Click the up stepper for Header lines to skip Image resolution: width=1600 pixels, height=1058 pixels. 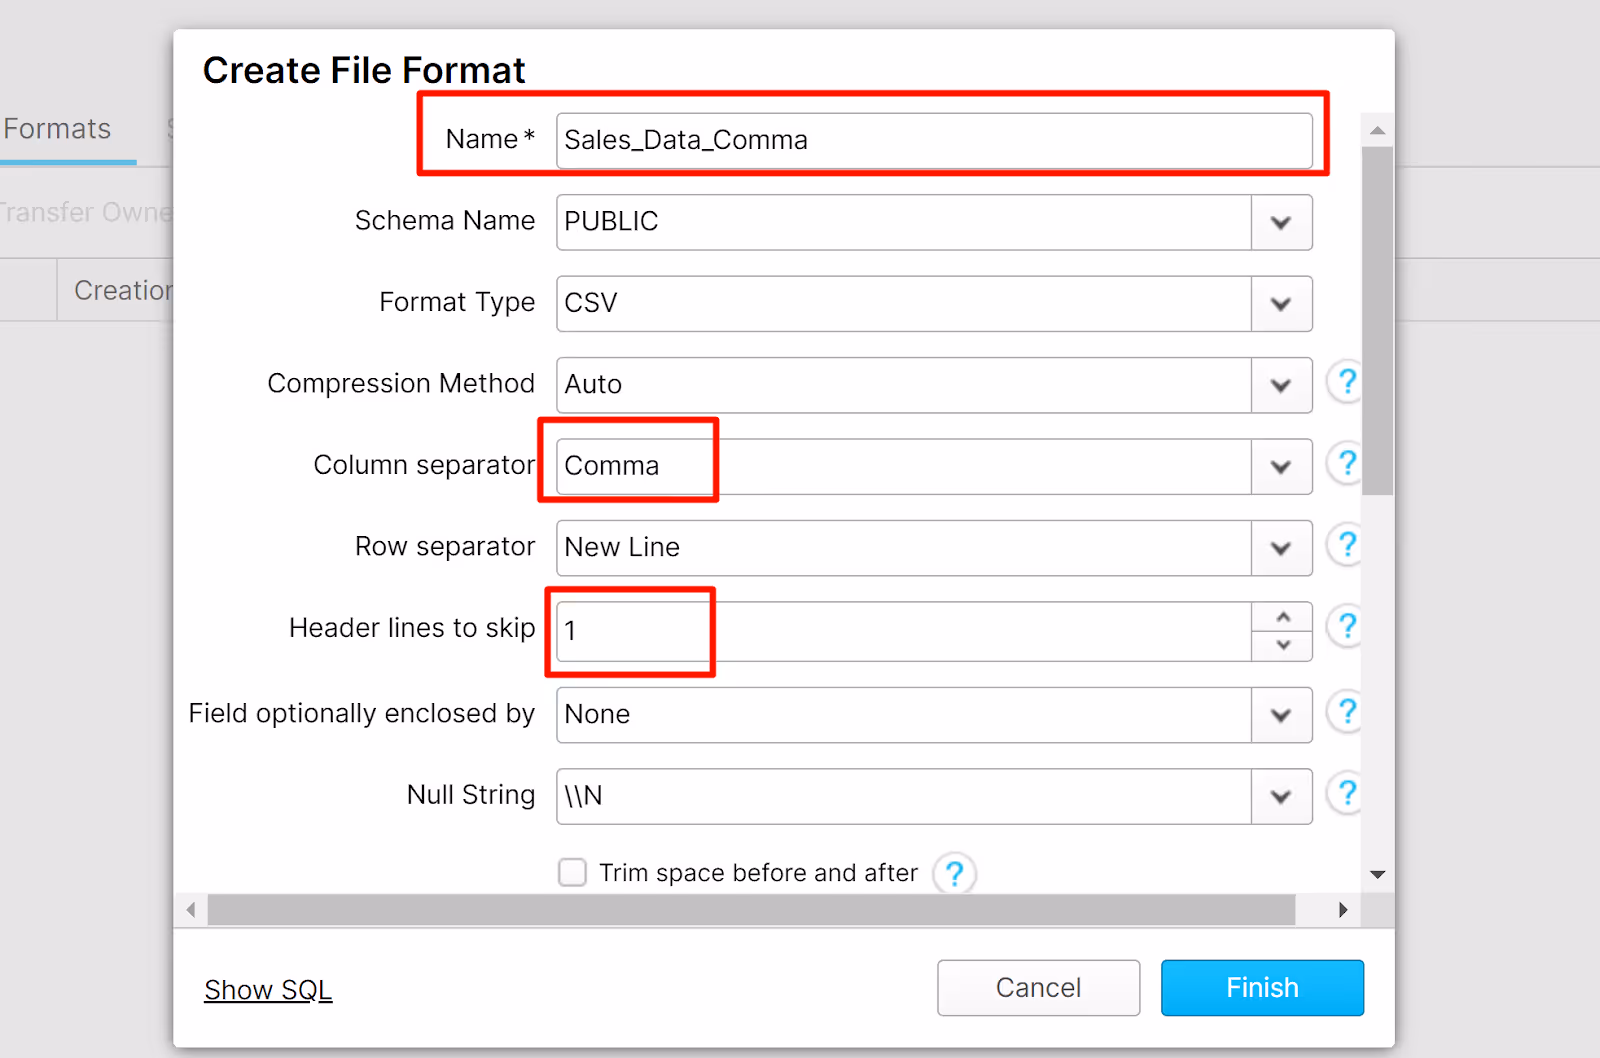1282,618
